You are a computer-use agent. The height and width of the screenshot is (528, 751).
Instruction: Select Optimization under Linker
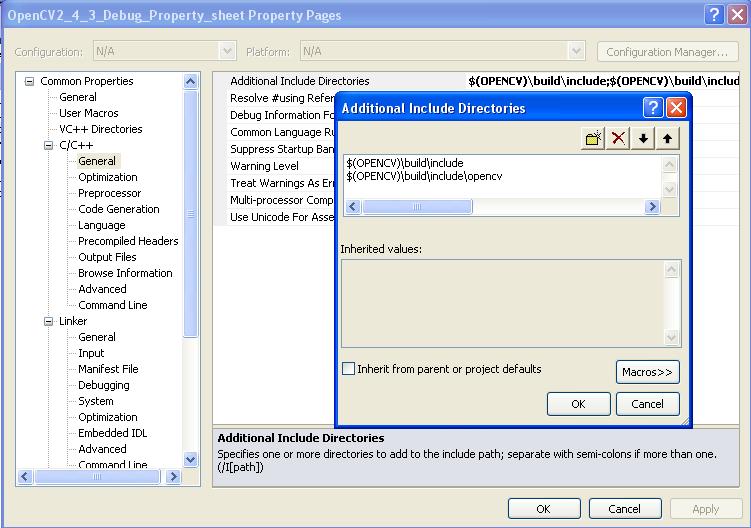(x=108, y=417)
